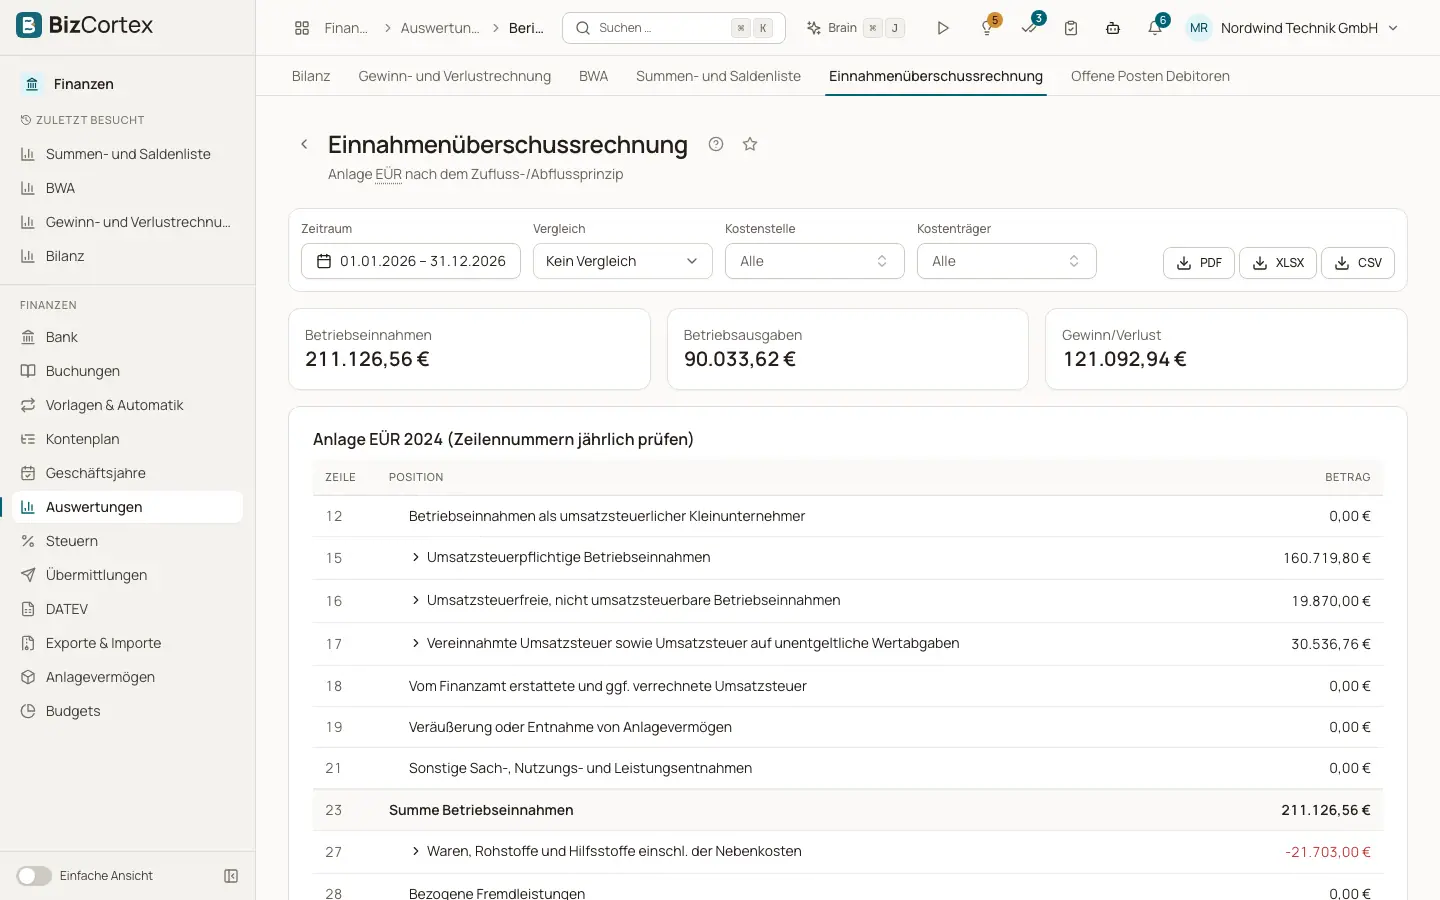Mark report as favorite with star icon
Viewport: 1440px width, 900px height.
(x=750, y=144)
